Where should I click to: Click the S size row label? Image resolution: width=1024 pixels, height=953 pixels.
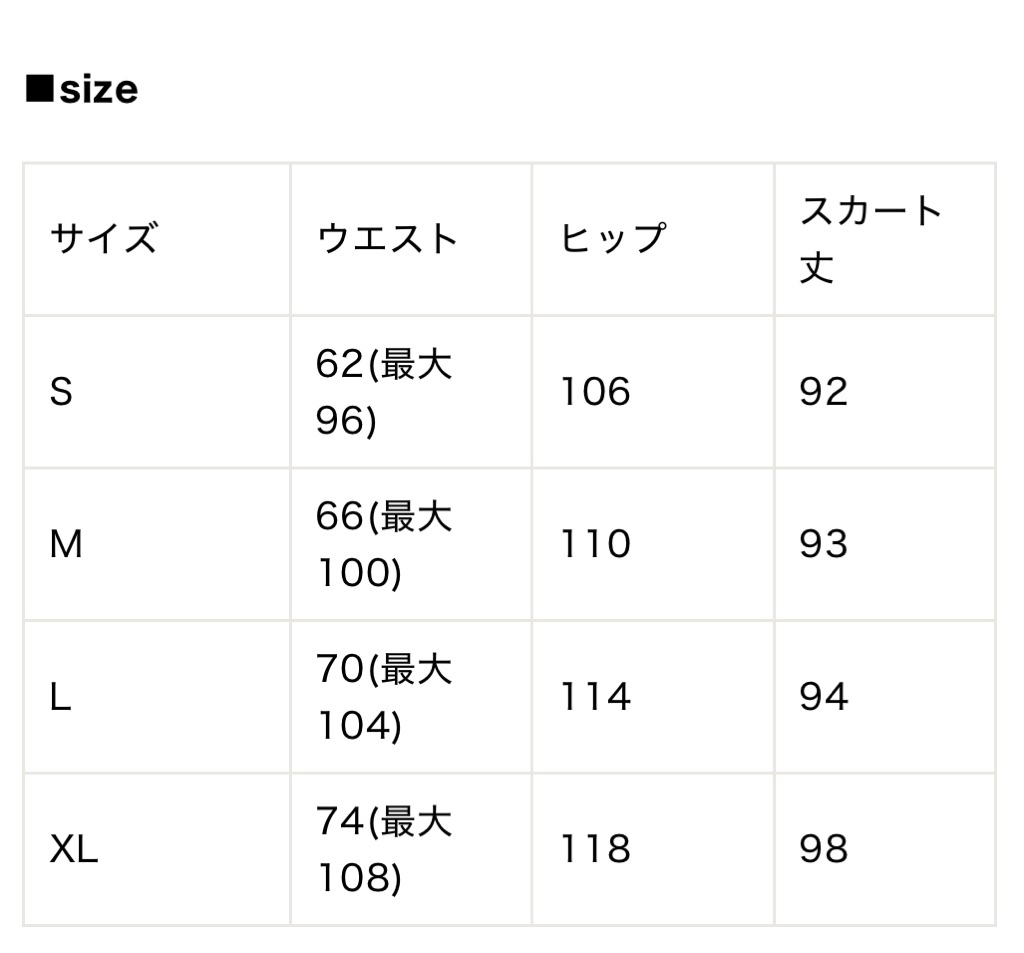[62, 391]
